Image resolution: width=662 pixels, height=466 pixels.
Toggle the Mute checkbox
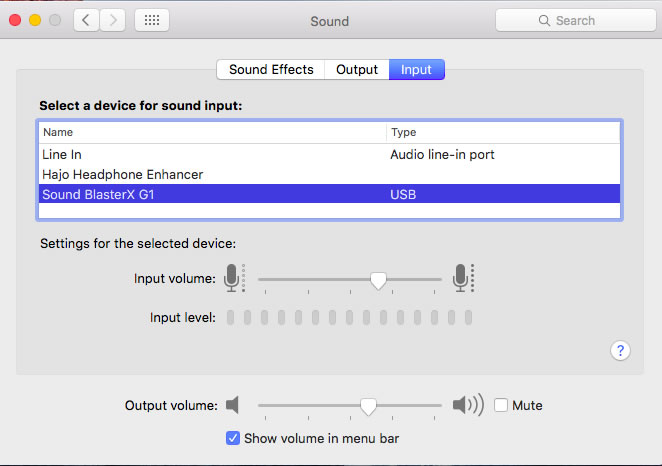point(502,405)
